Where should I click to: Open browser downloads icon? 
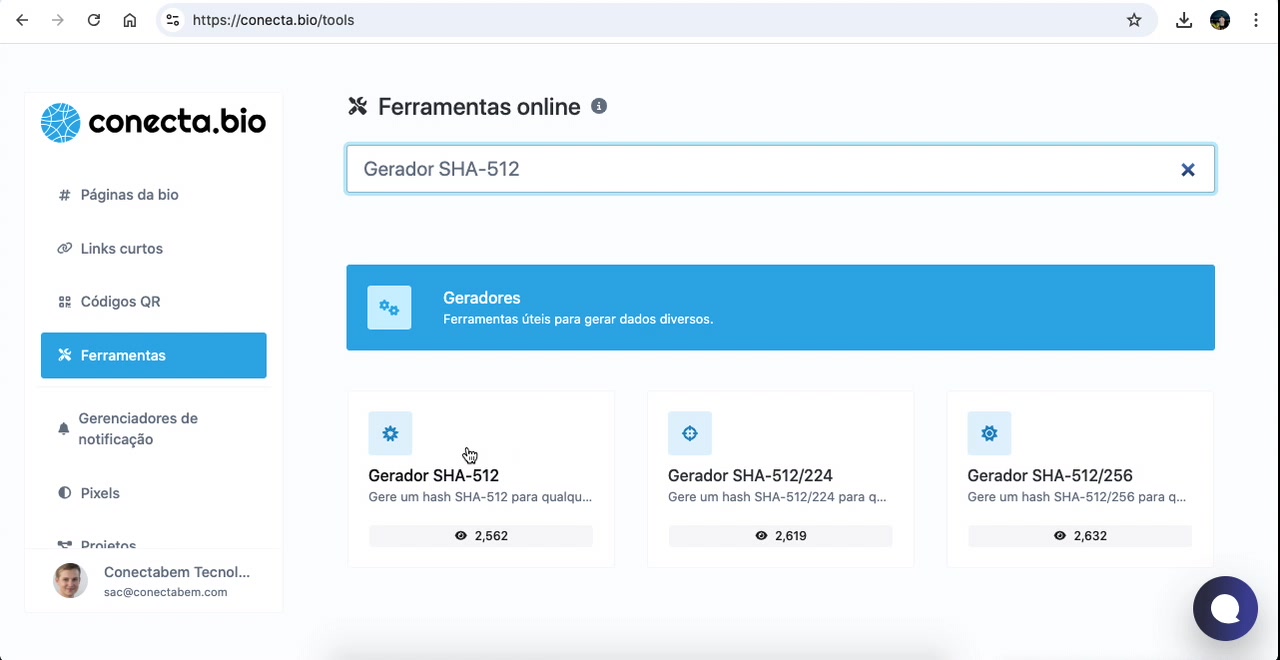(x=1184, y=20)
